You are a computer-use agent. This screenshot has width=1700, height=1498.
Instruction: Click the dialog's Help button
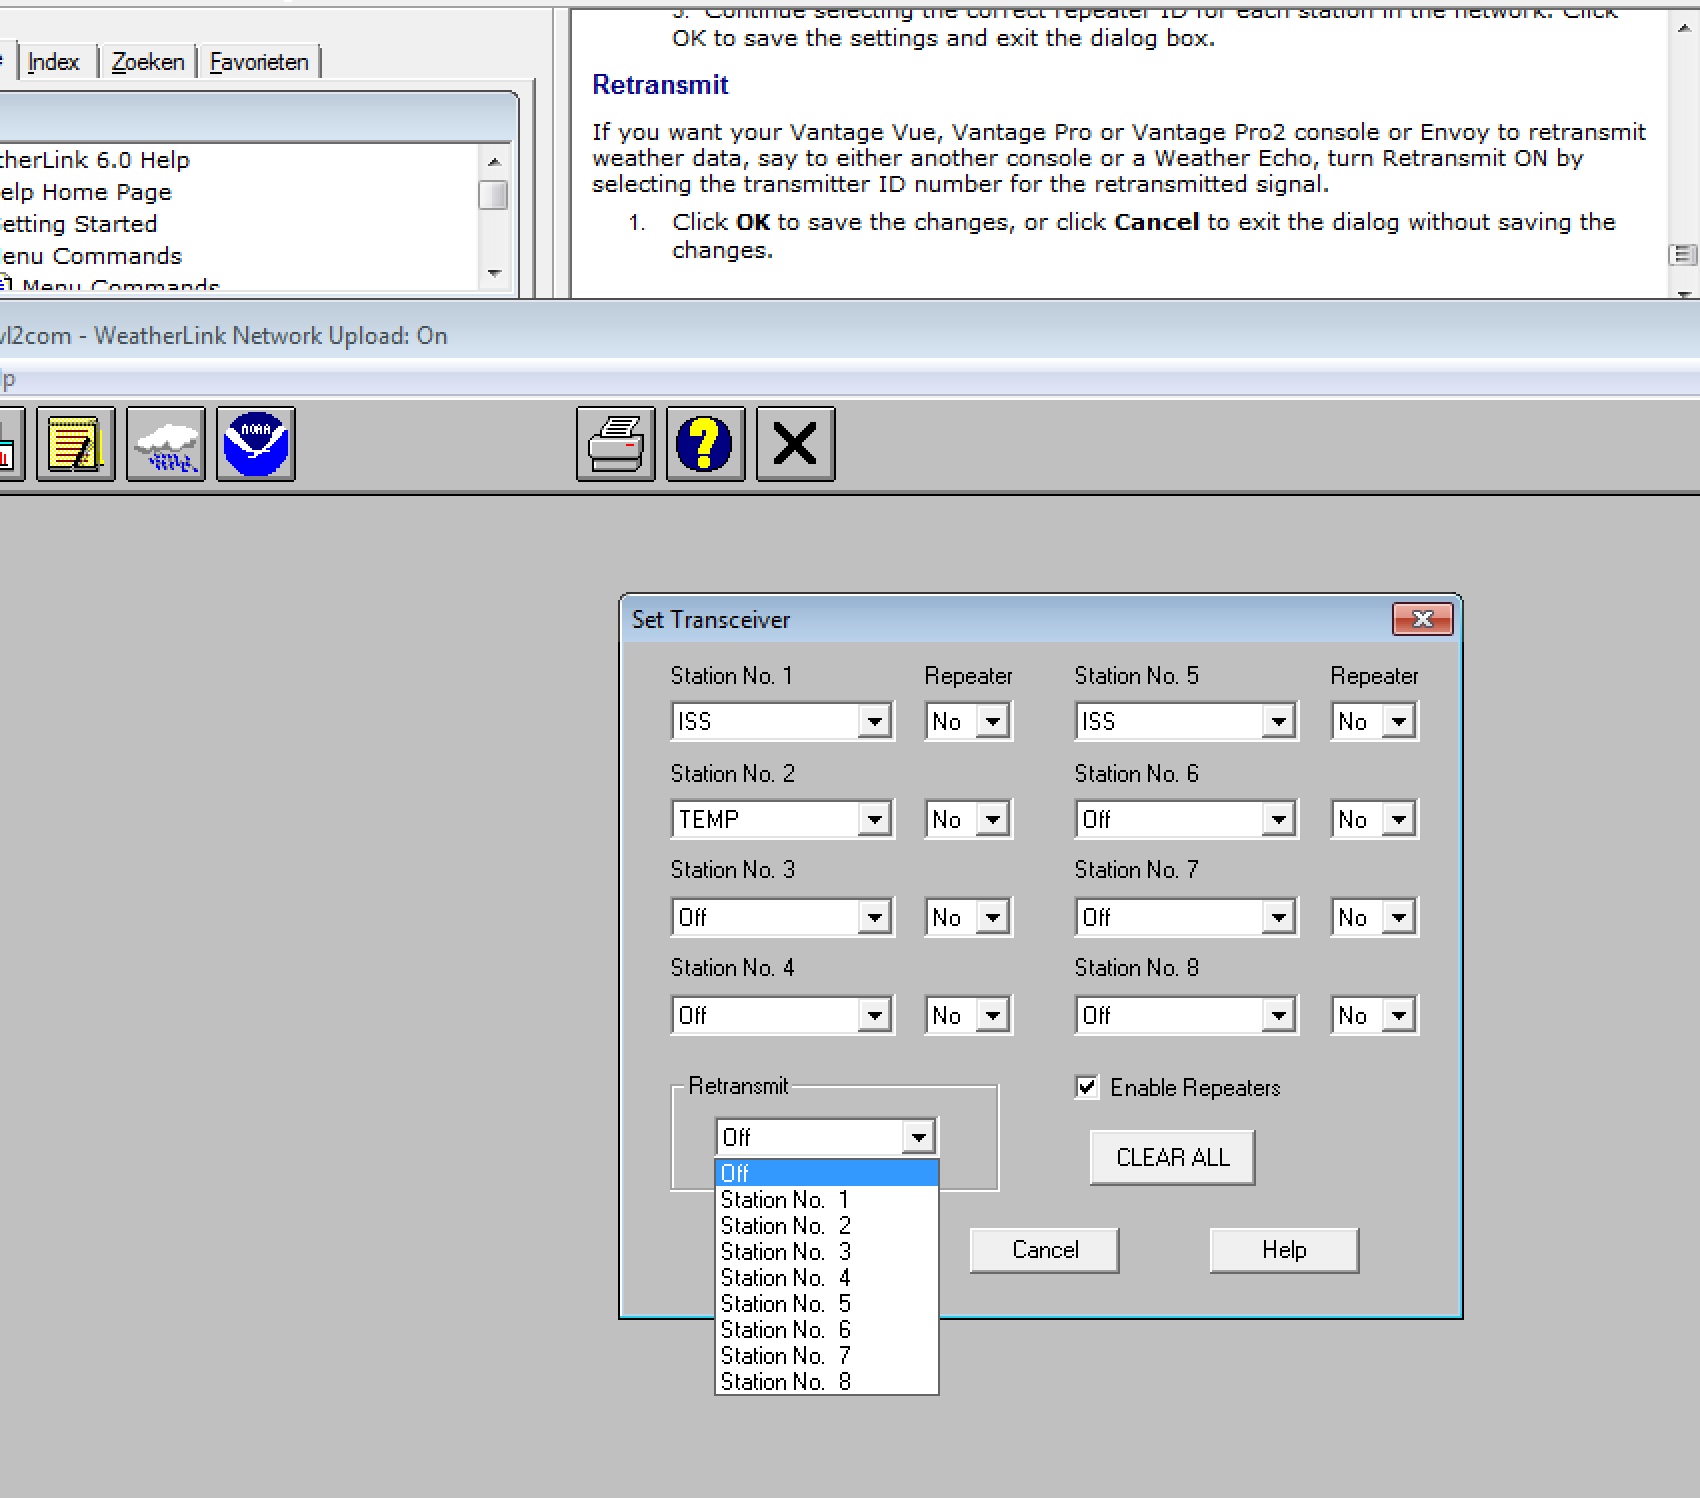pyautogui.click(x=1284, y=1250)
